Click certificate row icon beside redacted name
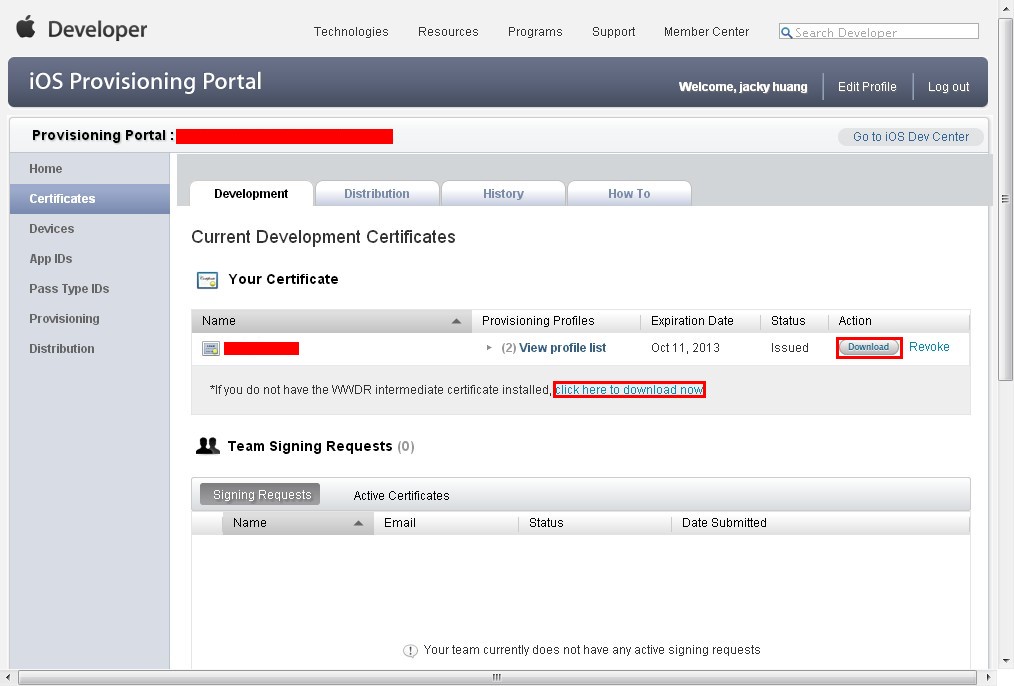Image resolution: width=1014 pixels, height=686 pixels. coord(211,348)
